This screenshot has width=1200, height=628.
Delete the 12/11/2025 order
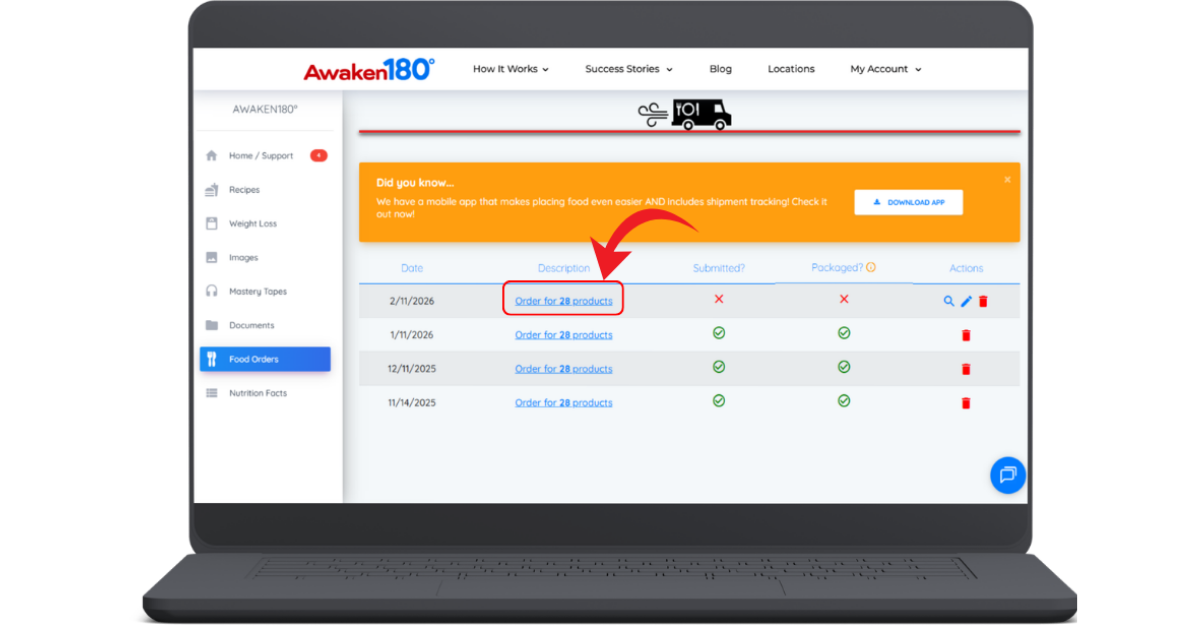pos(966,369)
